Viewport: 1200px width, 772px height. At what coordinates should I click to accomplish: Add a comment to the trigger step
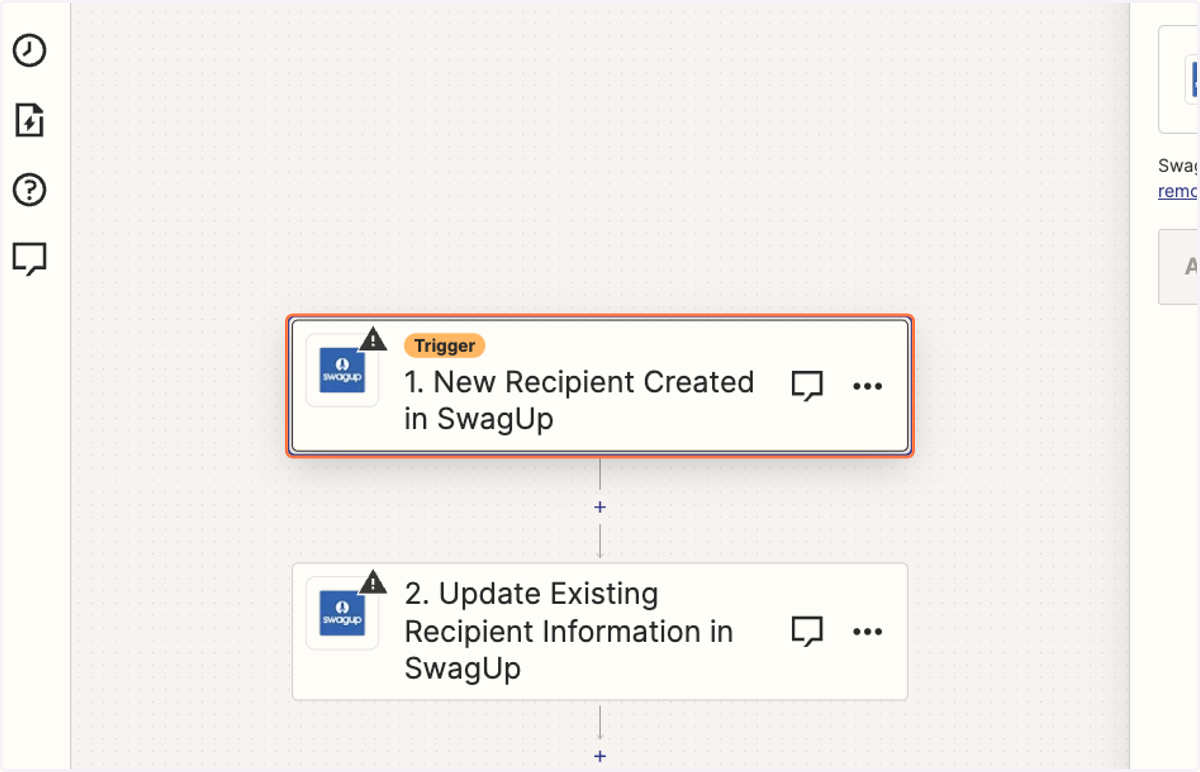(807, 386)
